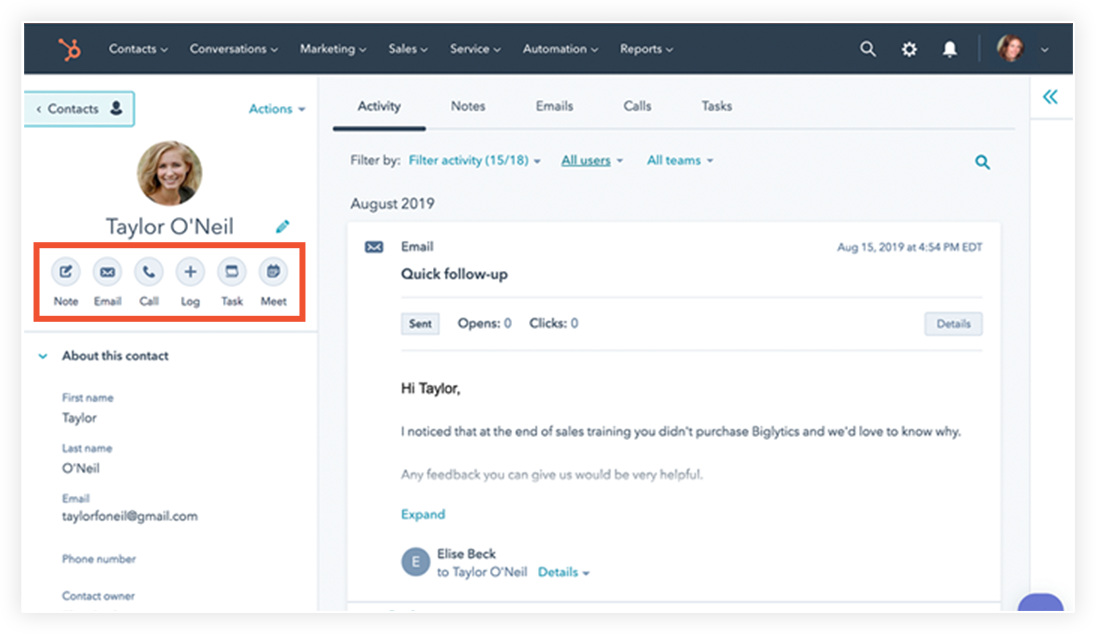
Task: Expand the truncated email with the Expand link
Action: [x=422, y=513]
